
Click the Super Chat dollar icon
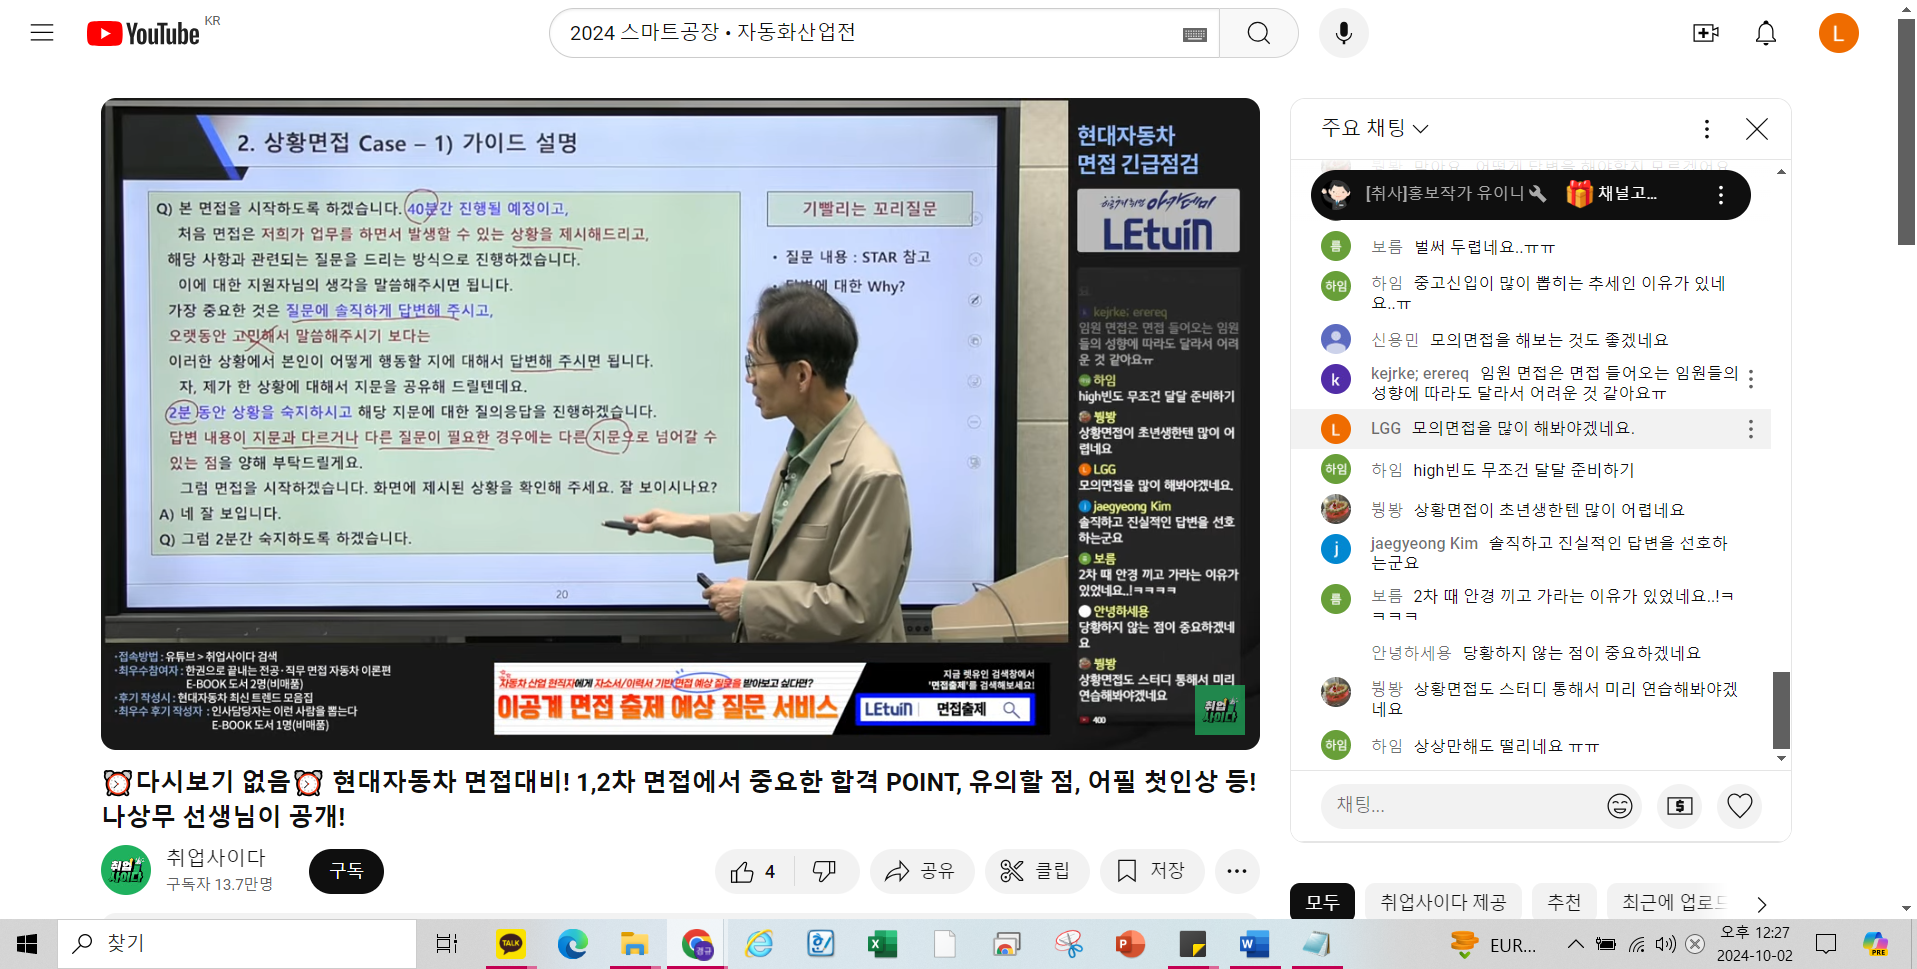1680,805
